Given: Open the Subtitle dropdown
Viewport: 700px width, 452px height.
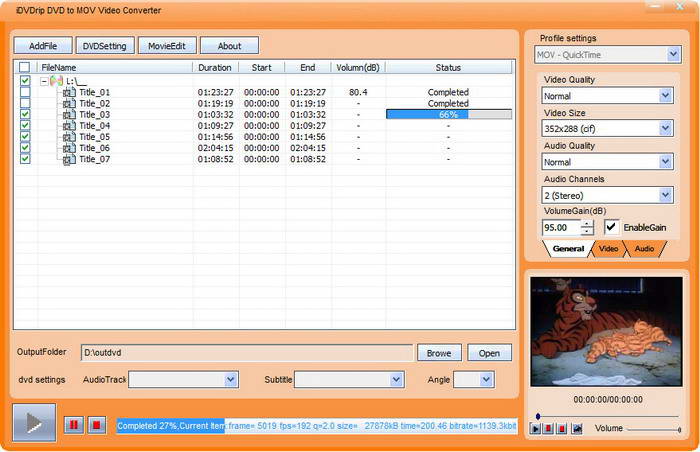Looking at the screenshot, I should click(x=396, y=380).
